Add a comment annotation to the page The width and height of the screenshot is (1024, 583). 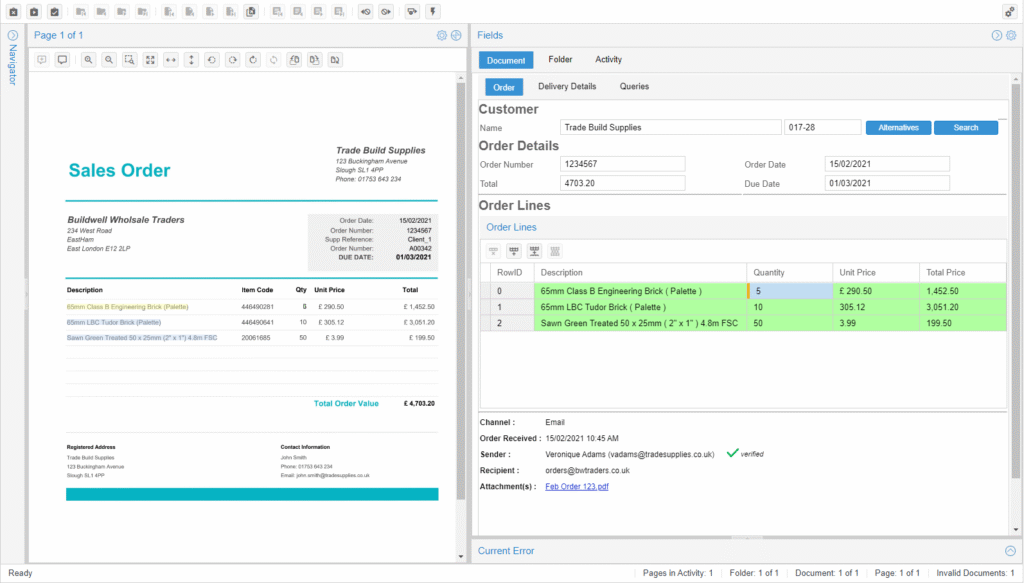[42, 60]
